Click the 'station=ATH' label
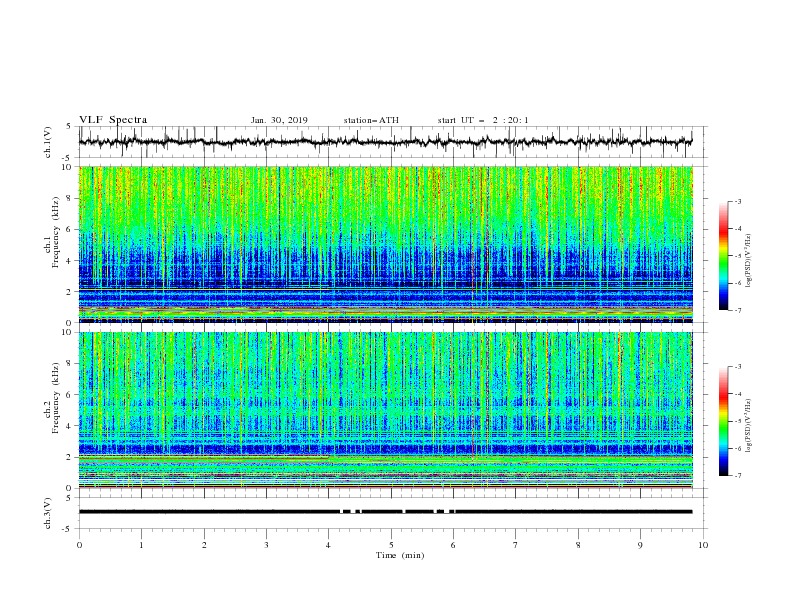 coord(371,120)
